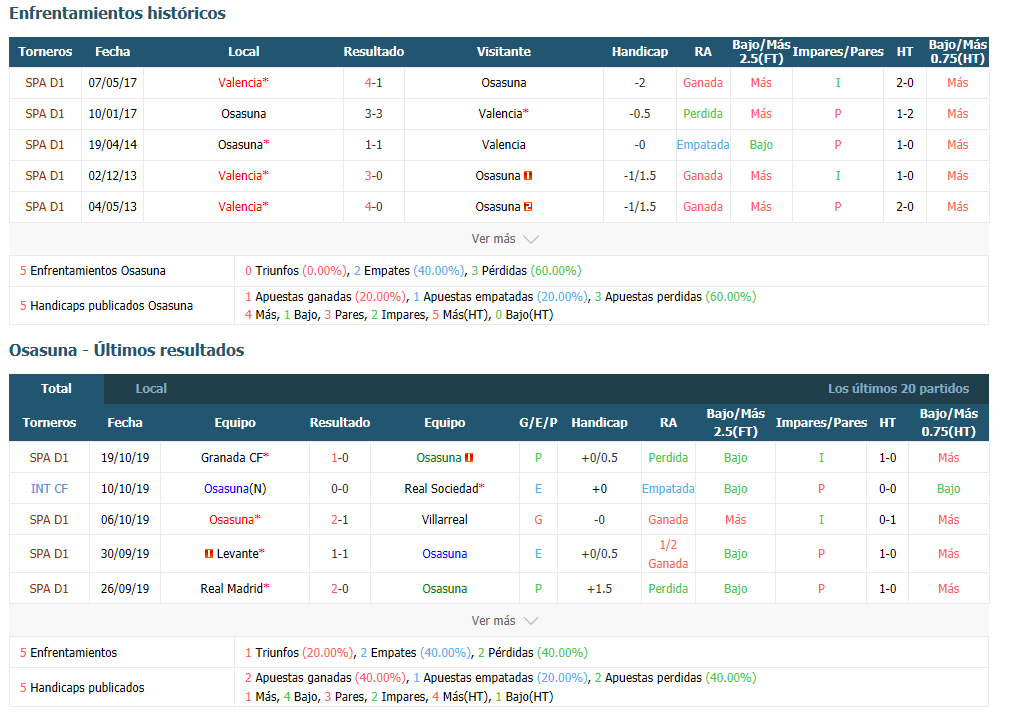Image resolution: width=1011 pixels, height=715 pixels.
Task: Click the date 07/05/17
Action: [x=112, y=83]
